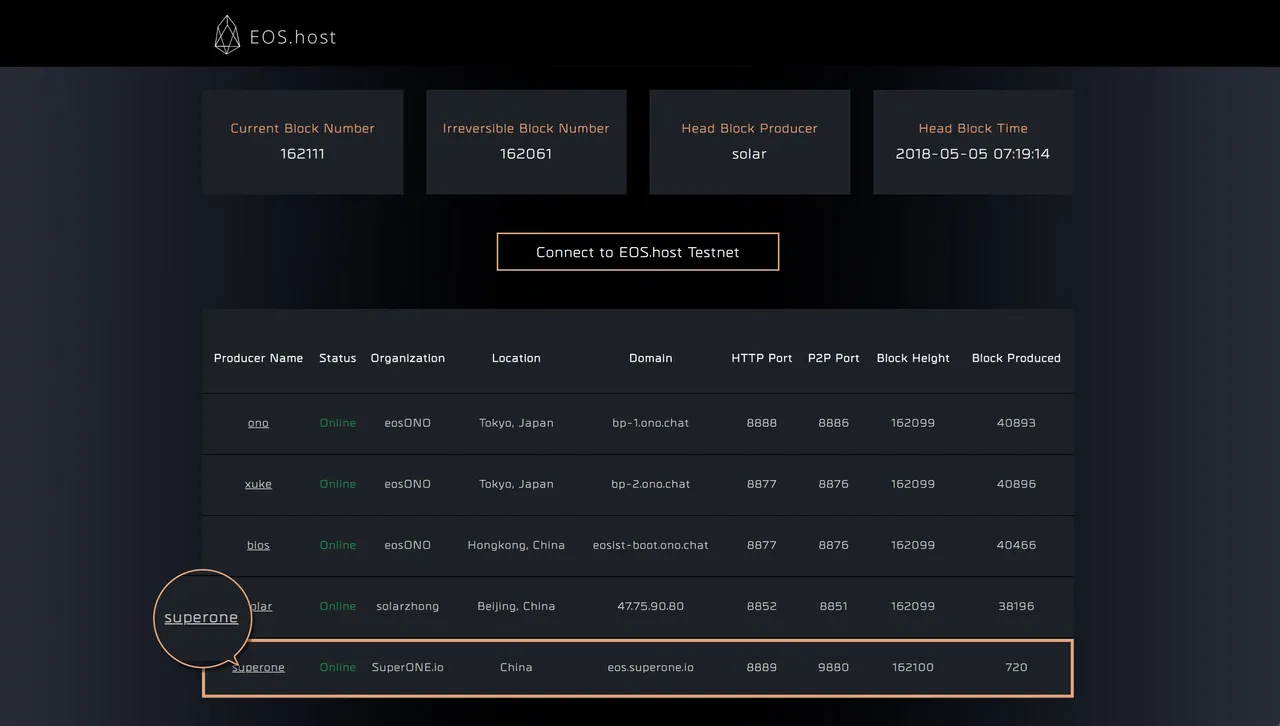The width and height of the screenshot is (1280, 726).
Task: Click domain eosist-boot.ono.chat
Action: coord(651,545)
